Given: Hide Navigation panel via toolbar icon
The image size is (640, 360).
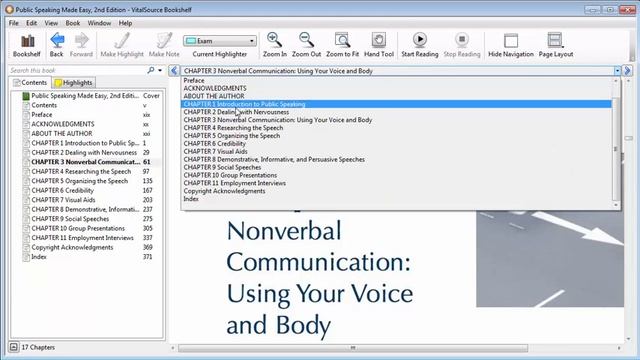Looking at the screenshot, I should click(511, 45).
